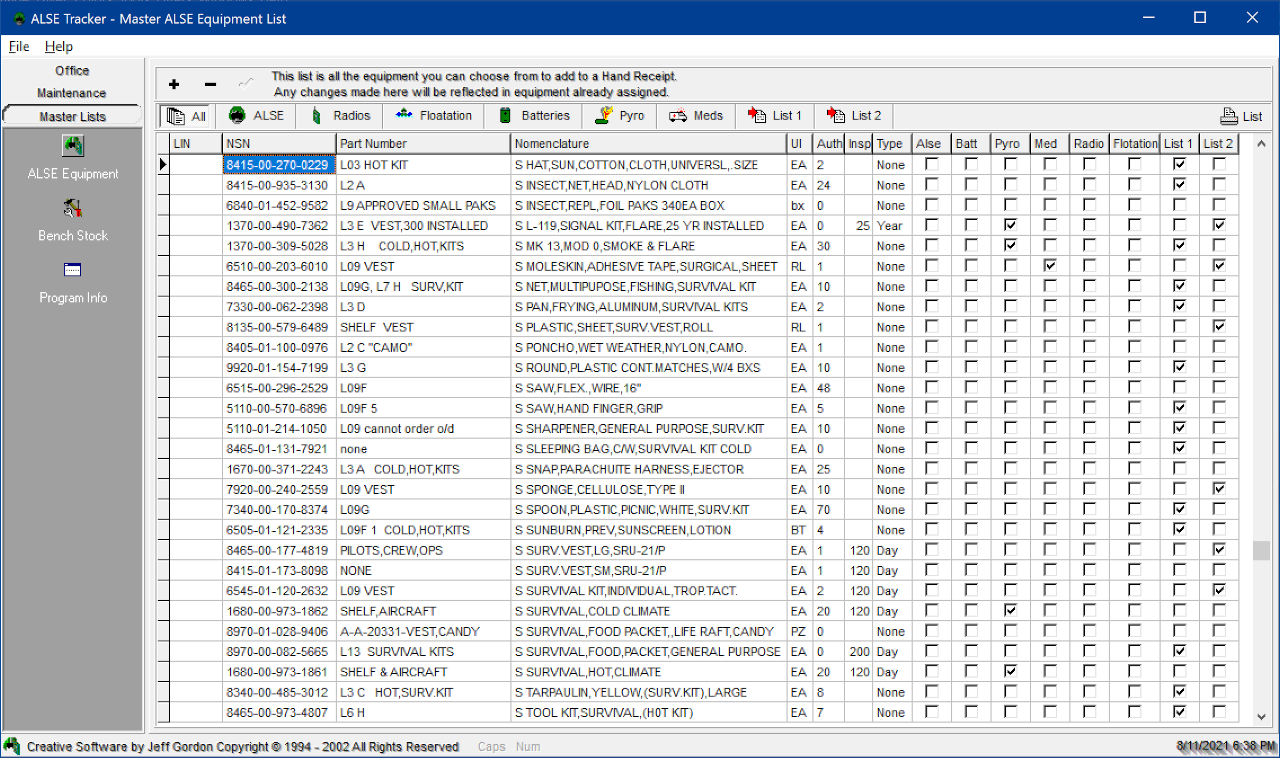Viewport: 1280px width, 758px height.
Task: Select part number A-A-20331-VEST,CANDY
Action: click(423, 631)
